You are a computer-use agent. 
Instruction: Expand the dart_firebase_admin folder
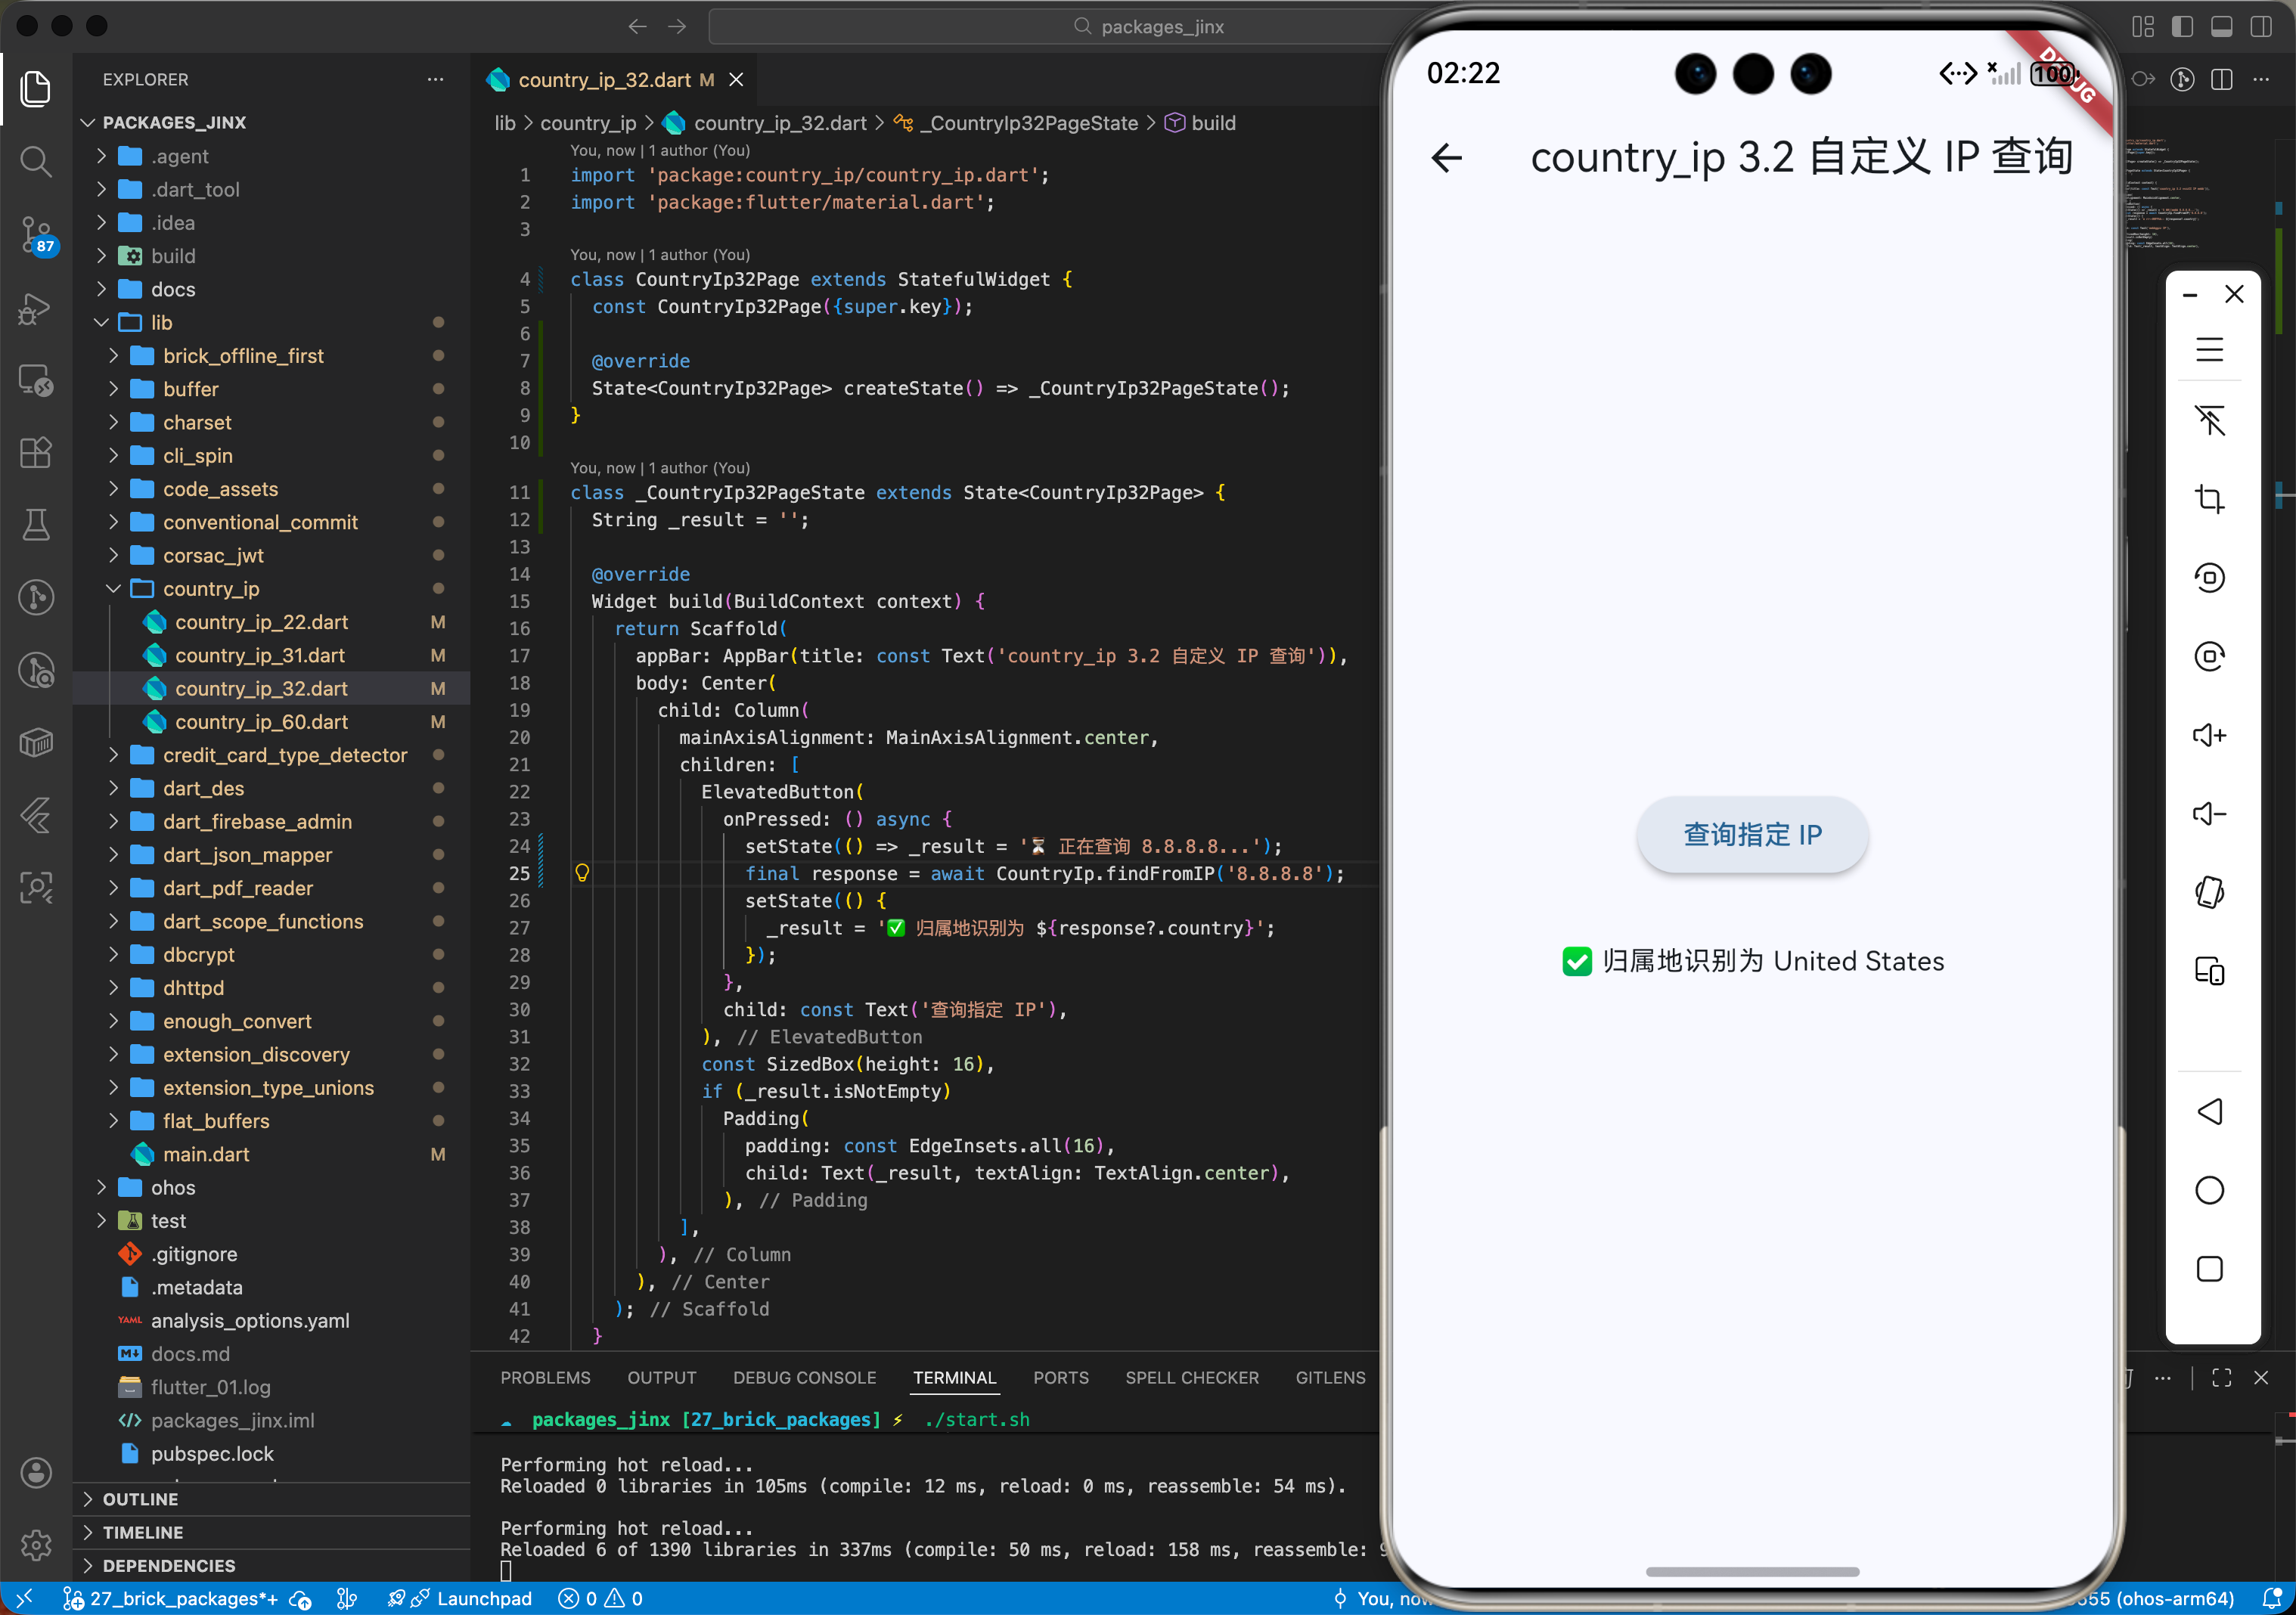257,822
